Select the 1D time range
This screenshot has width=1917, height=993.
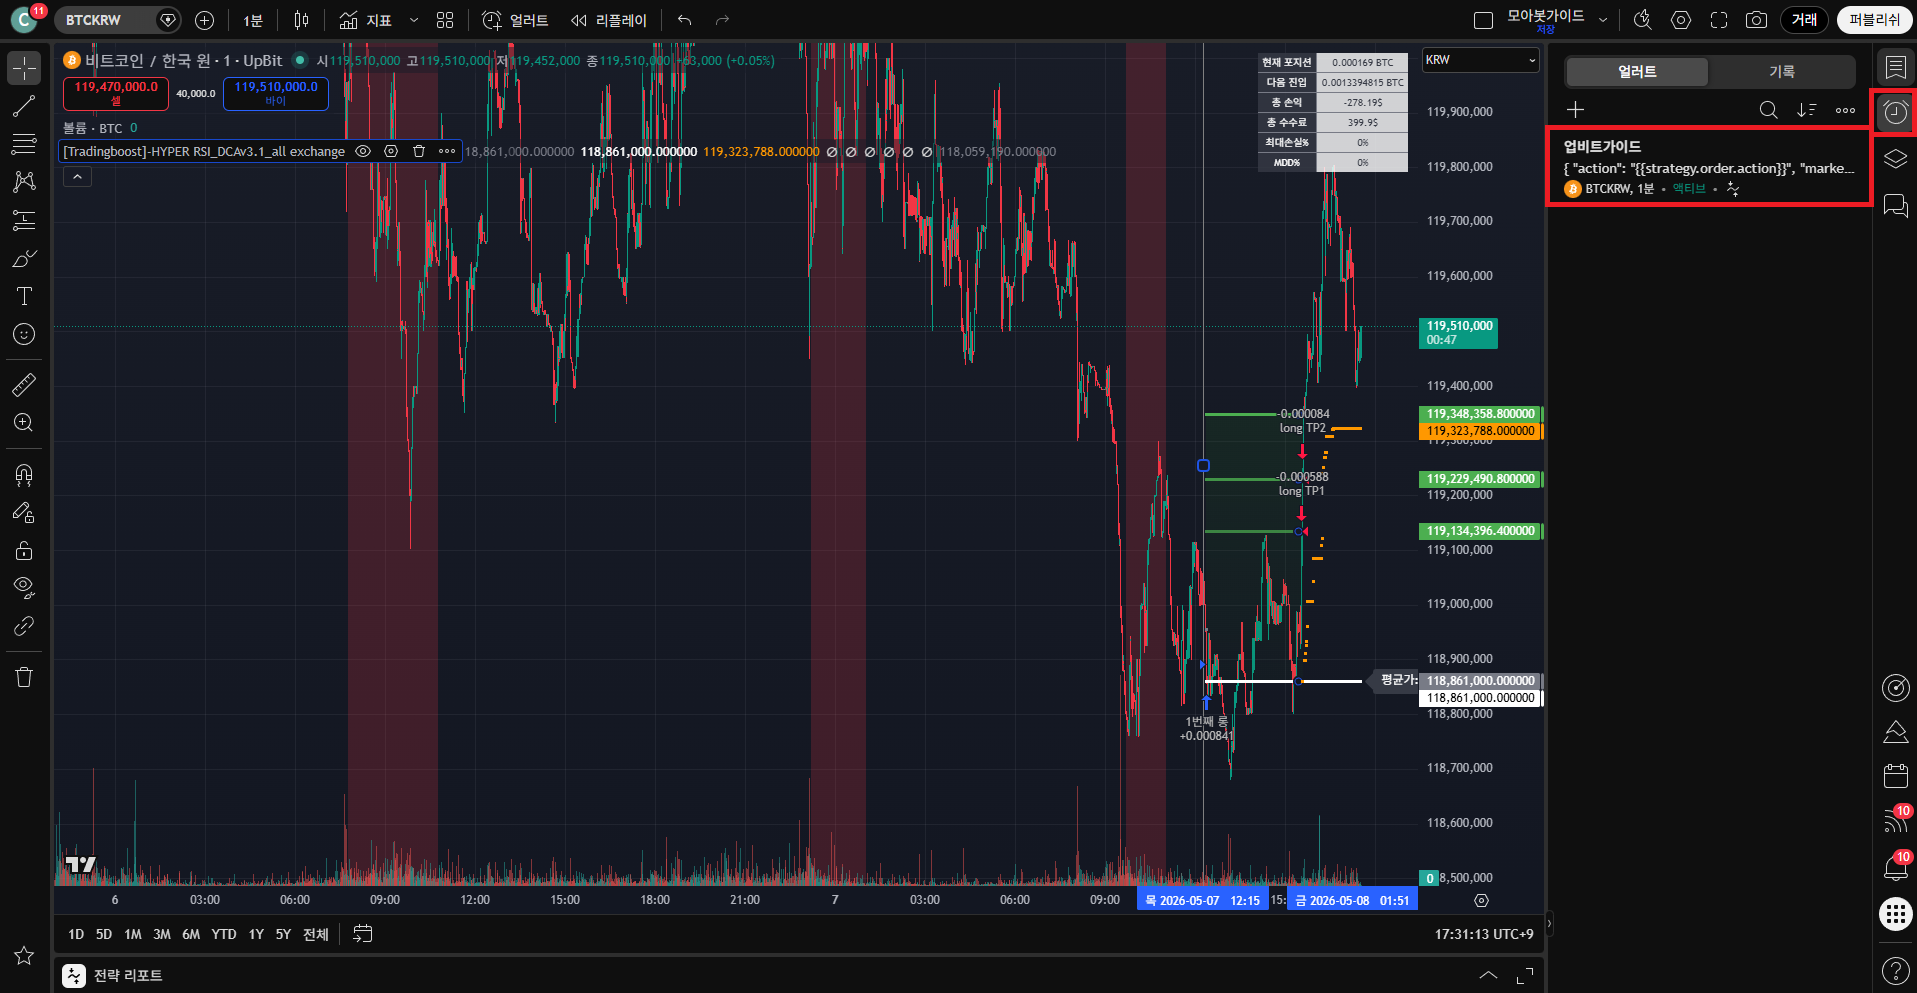[x=76, y=934]
